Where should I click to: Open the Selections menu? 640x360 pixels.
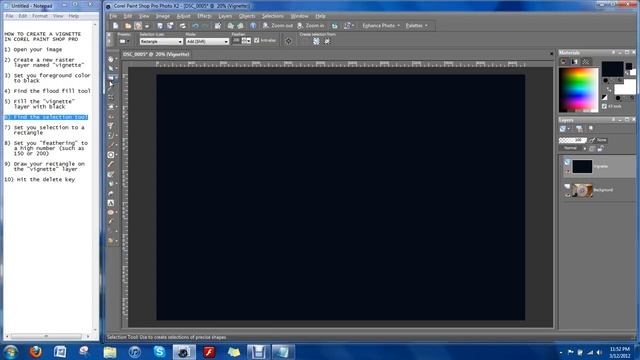(273, 16)
